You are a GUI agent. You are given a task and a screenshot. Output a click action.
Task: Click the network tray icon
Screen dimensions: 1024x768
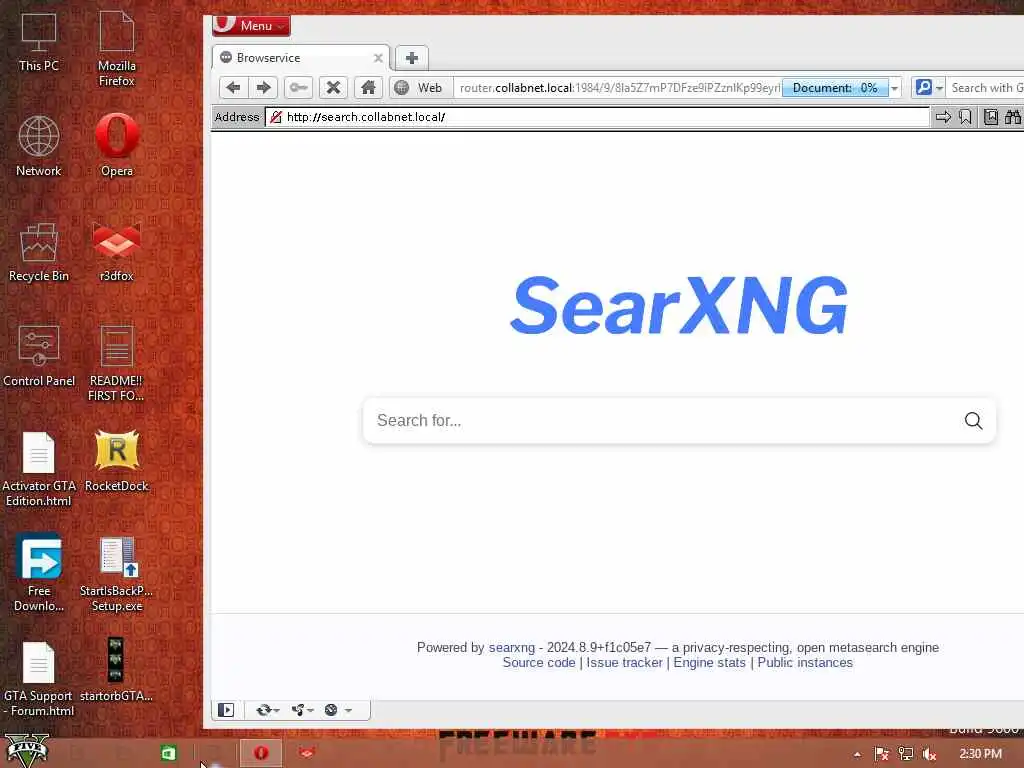pos(906,754)
